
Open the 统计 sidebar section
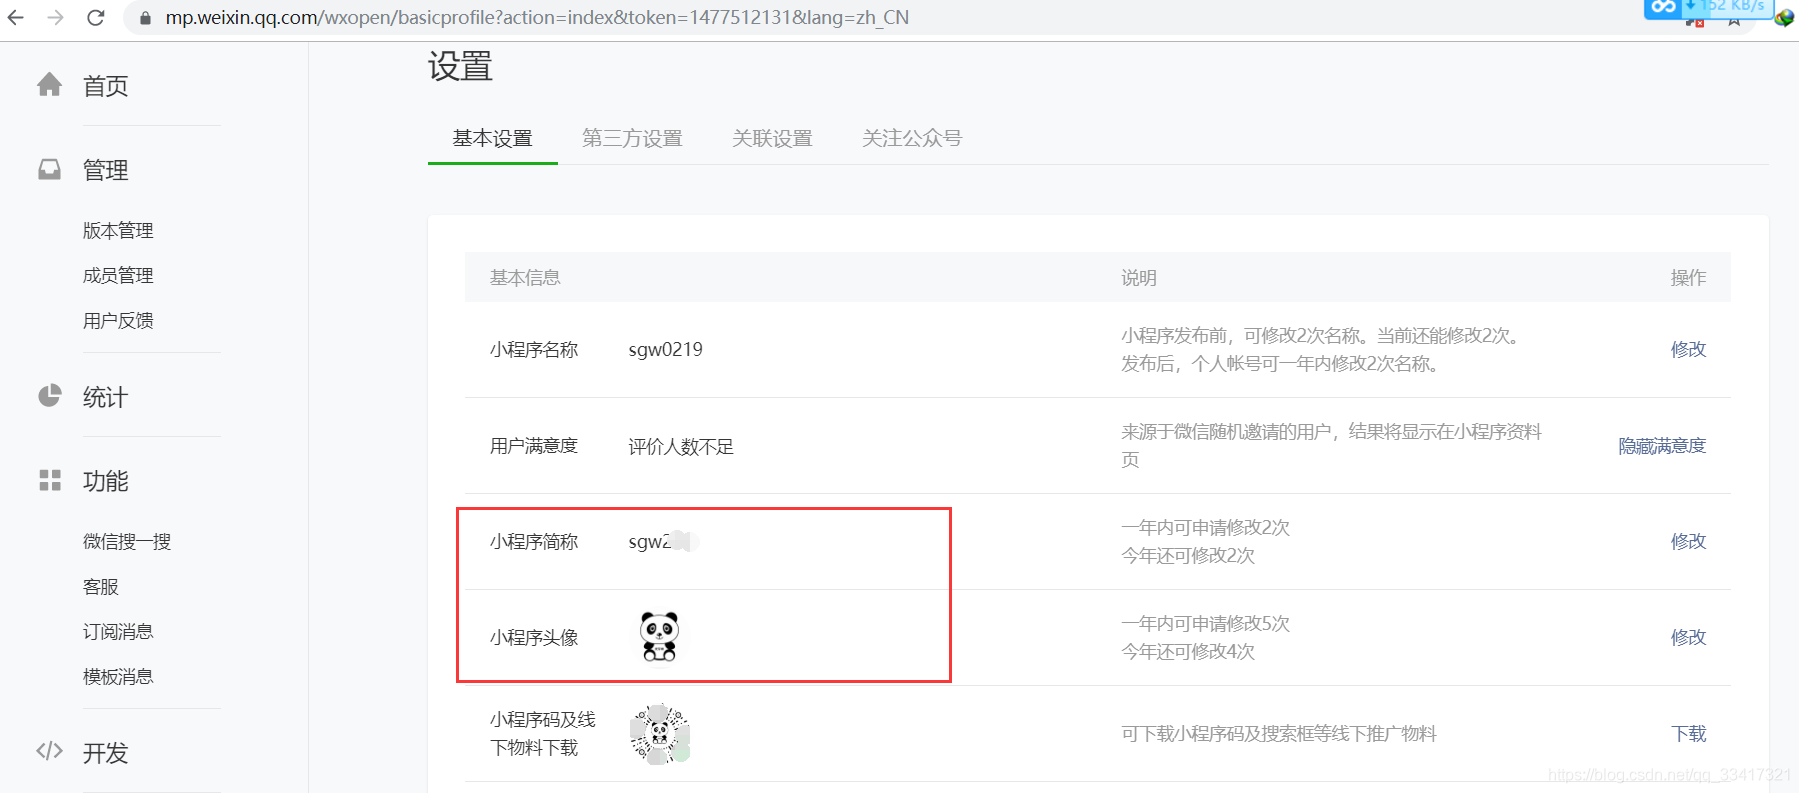tap(106, 397)
